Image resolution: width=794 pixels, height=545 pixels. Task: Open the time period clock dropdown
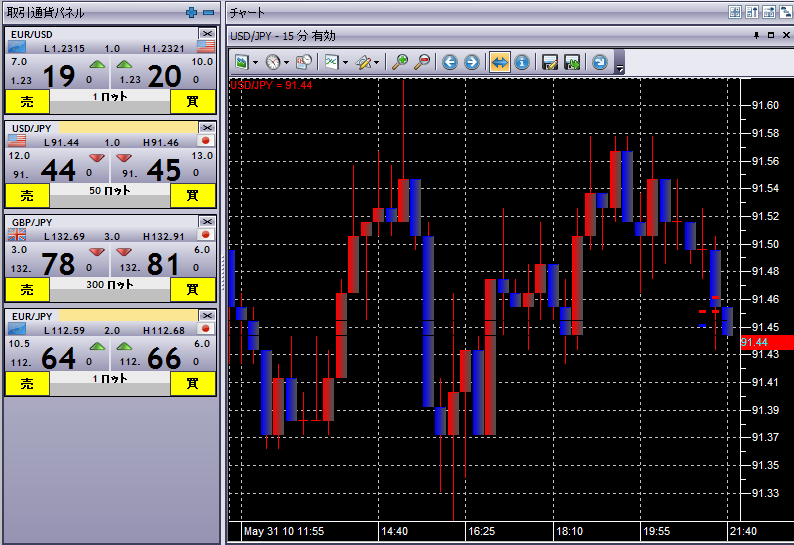[x=276, y=62]
